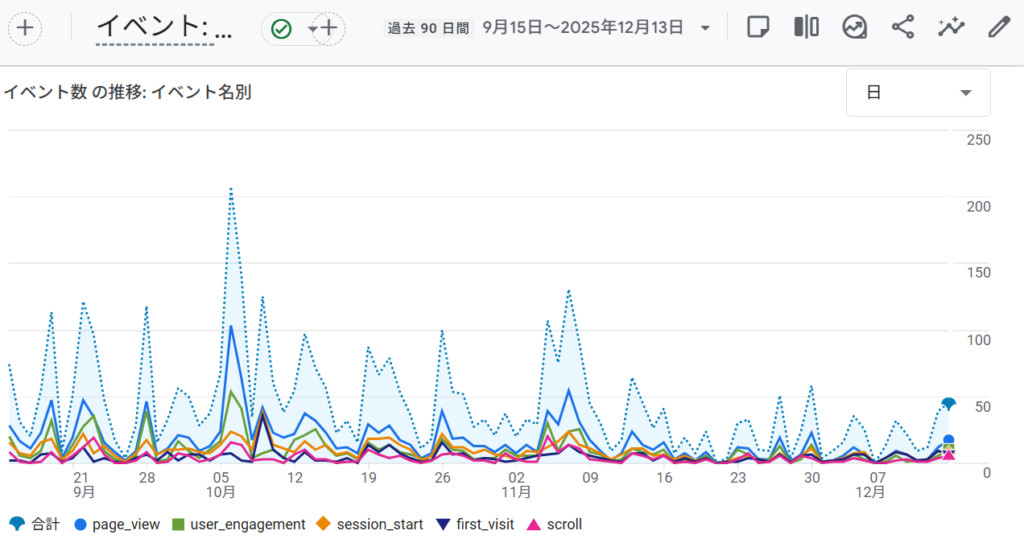Open the annotations note icon

point(759,28)
